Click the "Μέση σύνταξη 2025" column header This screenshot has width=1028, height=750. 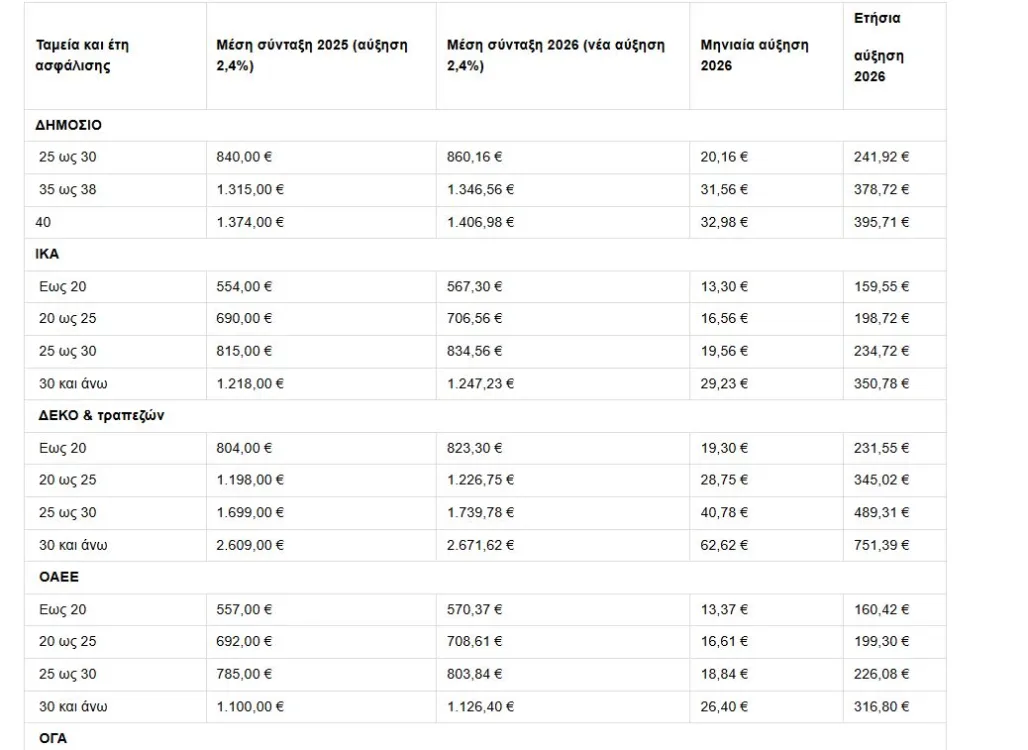pos(312,56)
